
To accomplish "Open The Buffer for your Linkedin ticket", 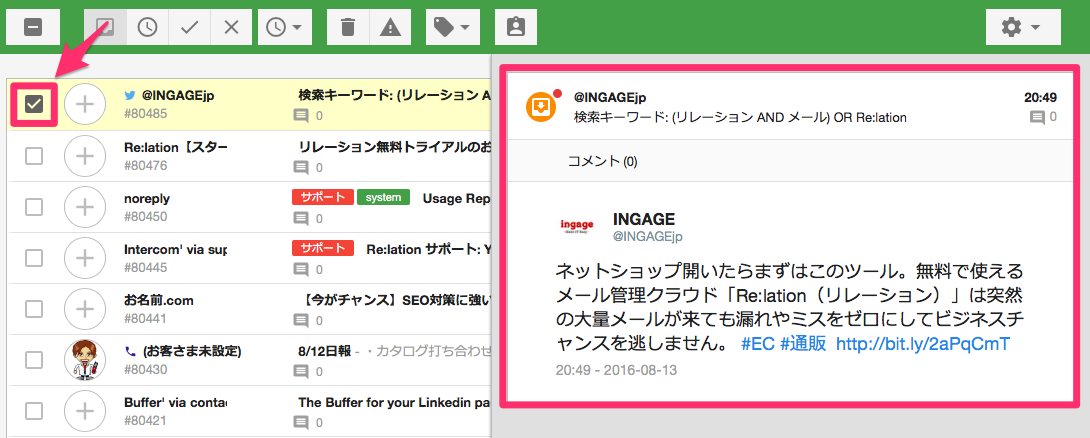I will pyautogui.click(x=395, y=403).
